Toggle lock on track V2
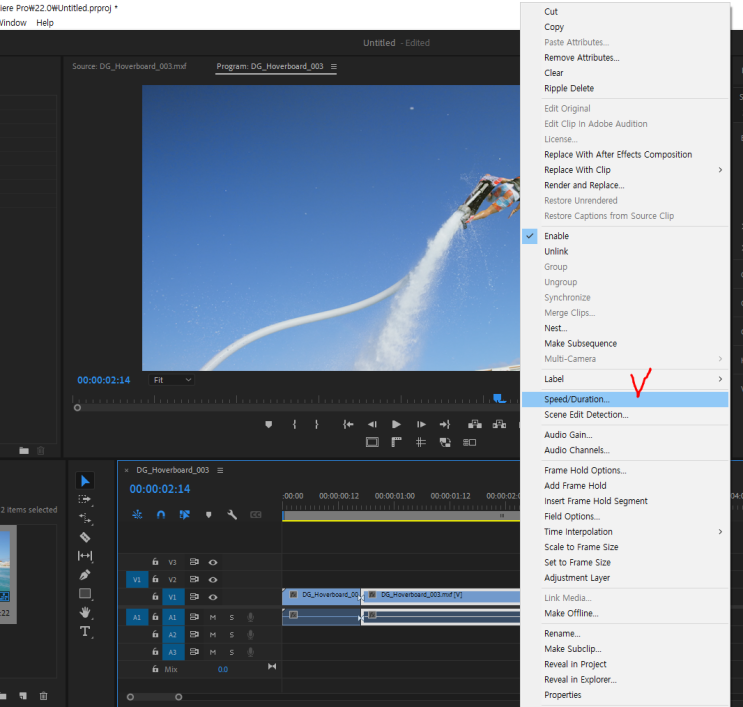The image size is (743, 707). point(155,579)
